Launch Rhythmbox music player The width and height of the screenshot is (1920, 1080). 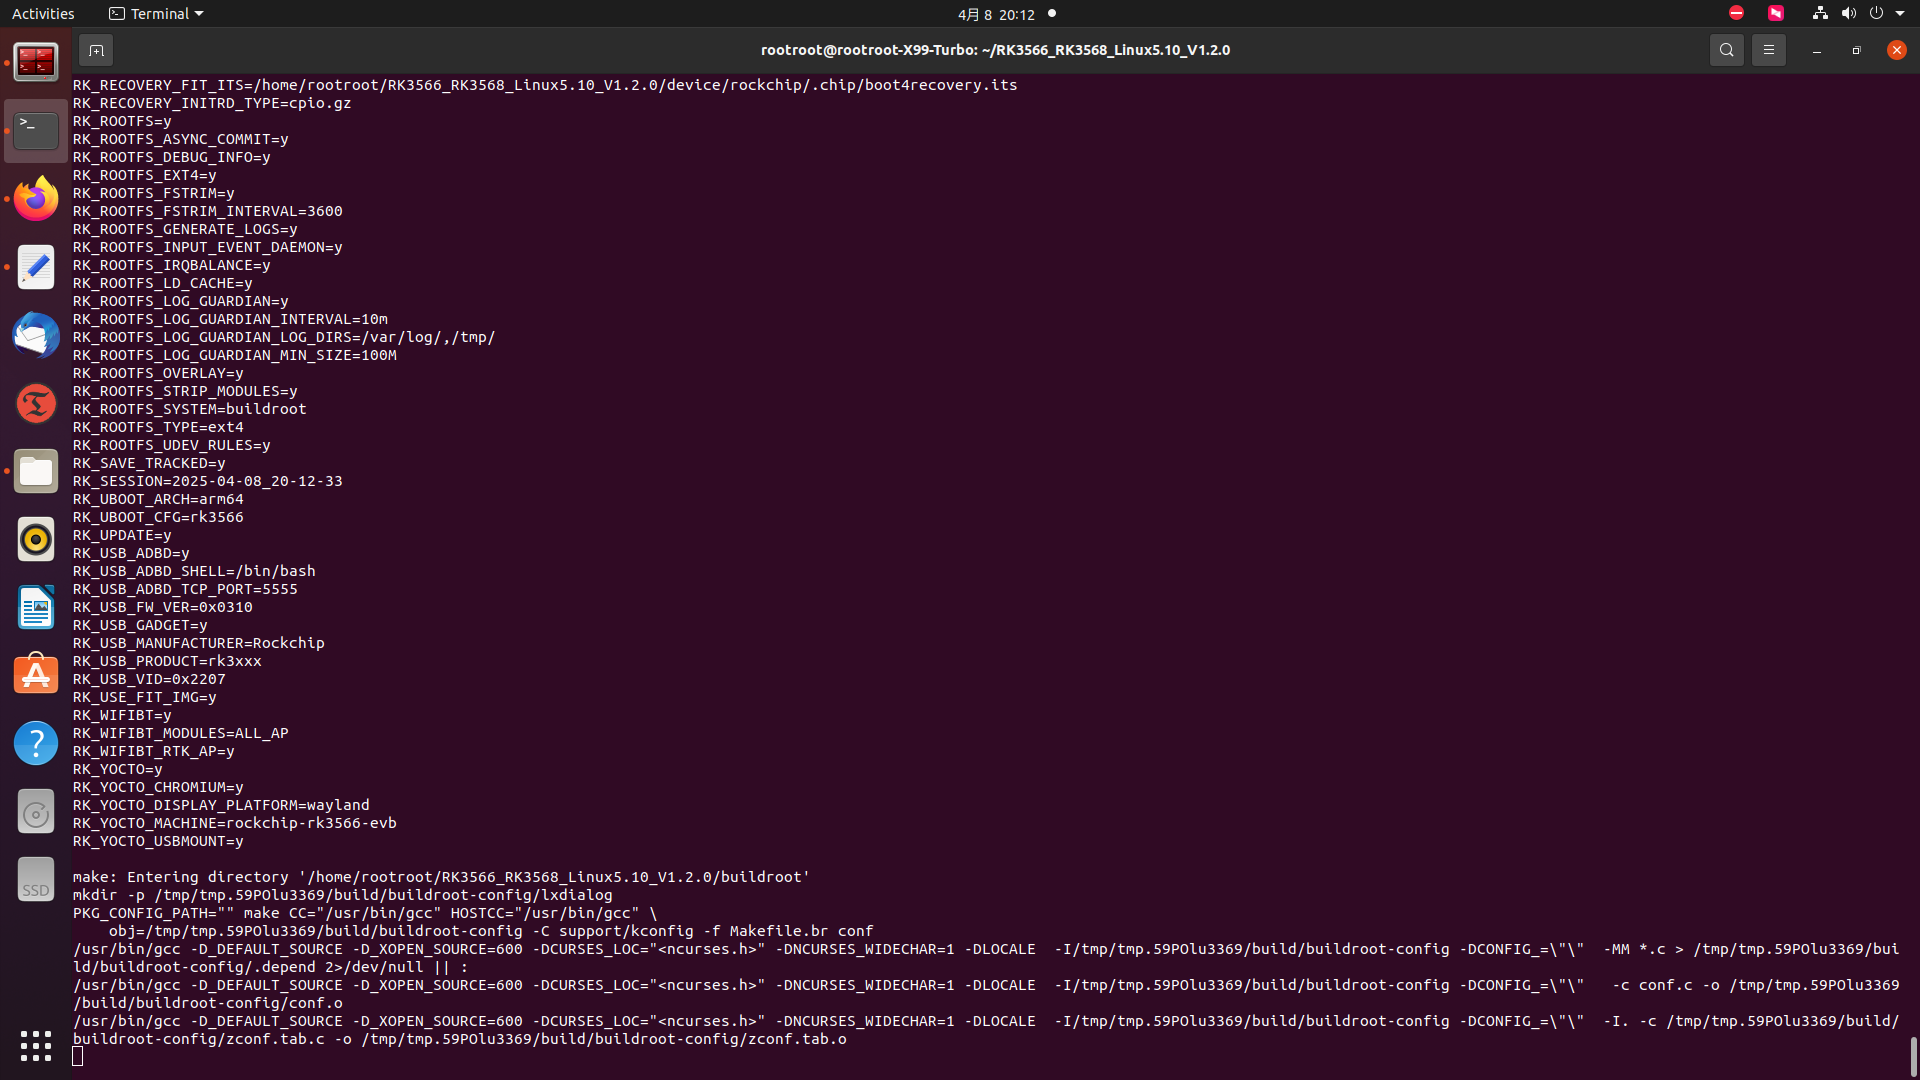pos(36,539)
